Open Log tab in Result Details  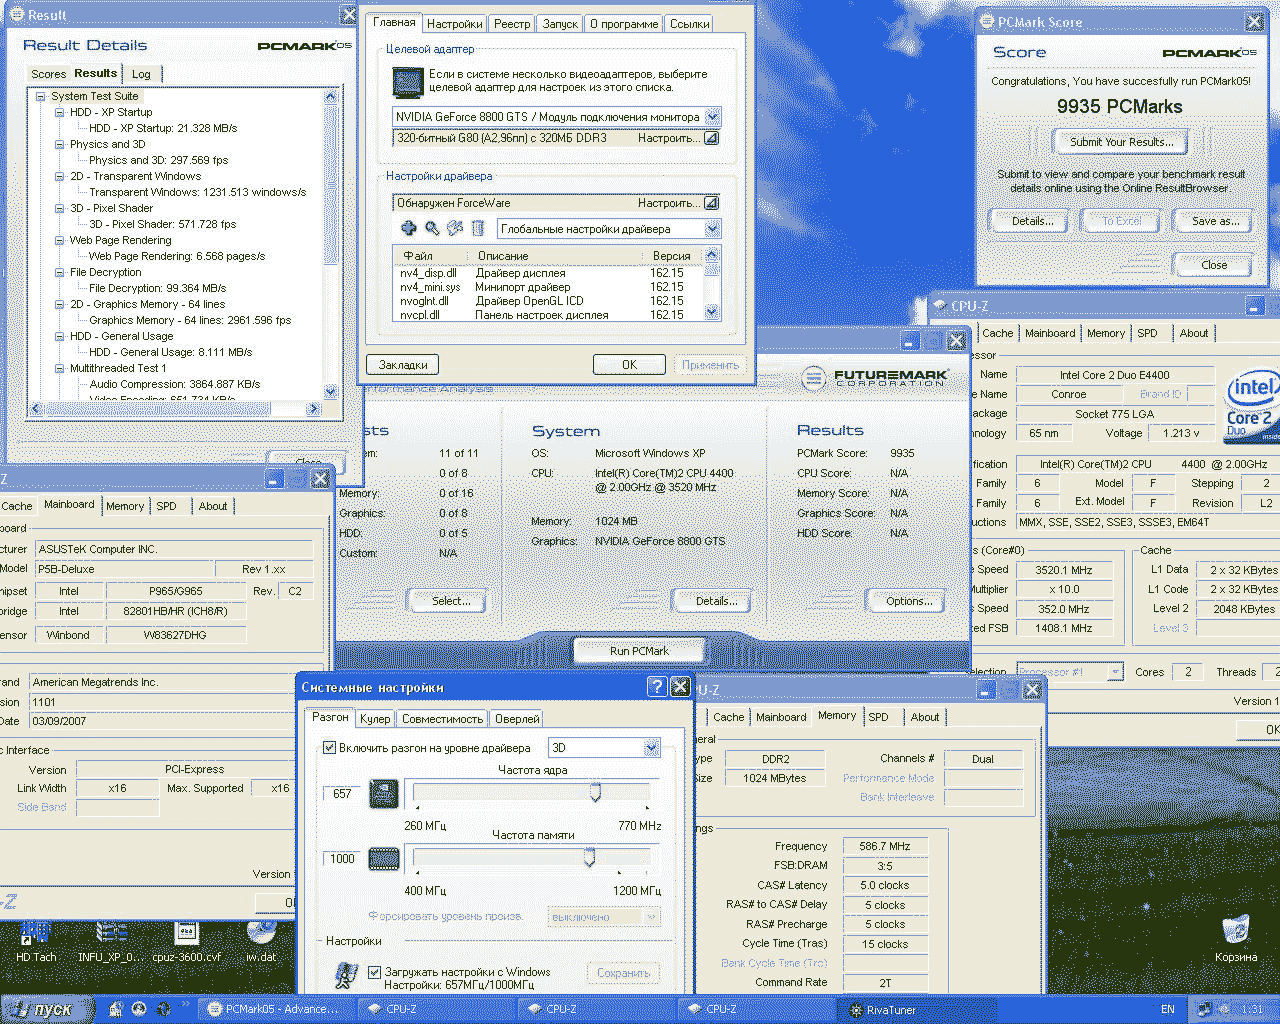141,74
